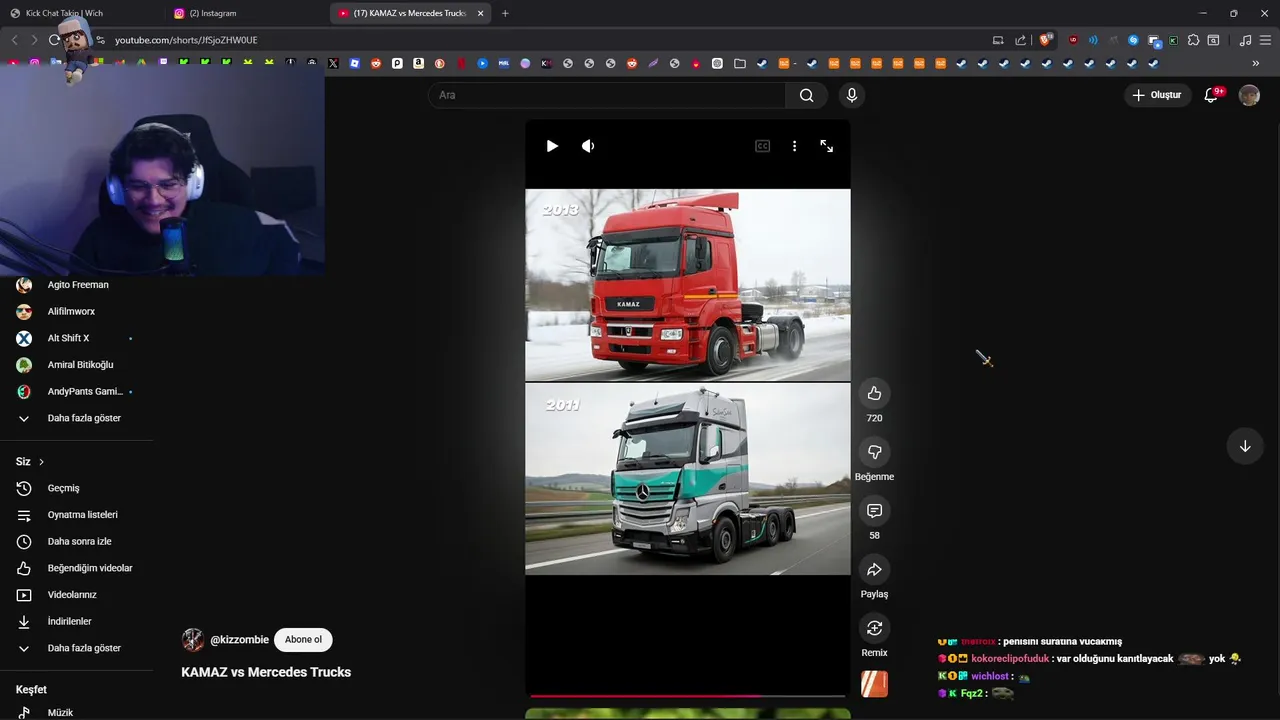Play the KAMAZ vs Mercedes short
1280x720 pixels.
pos(552,146)
